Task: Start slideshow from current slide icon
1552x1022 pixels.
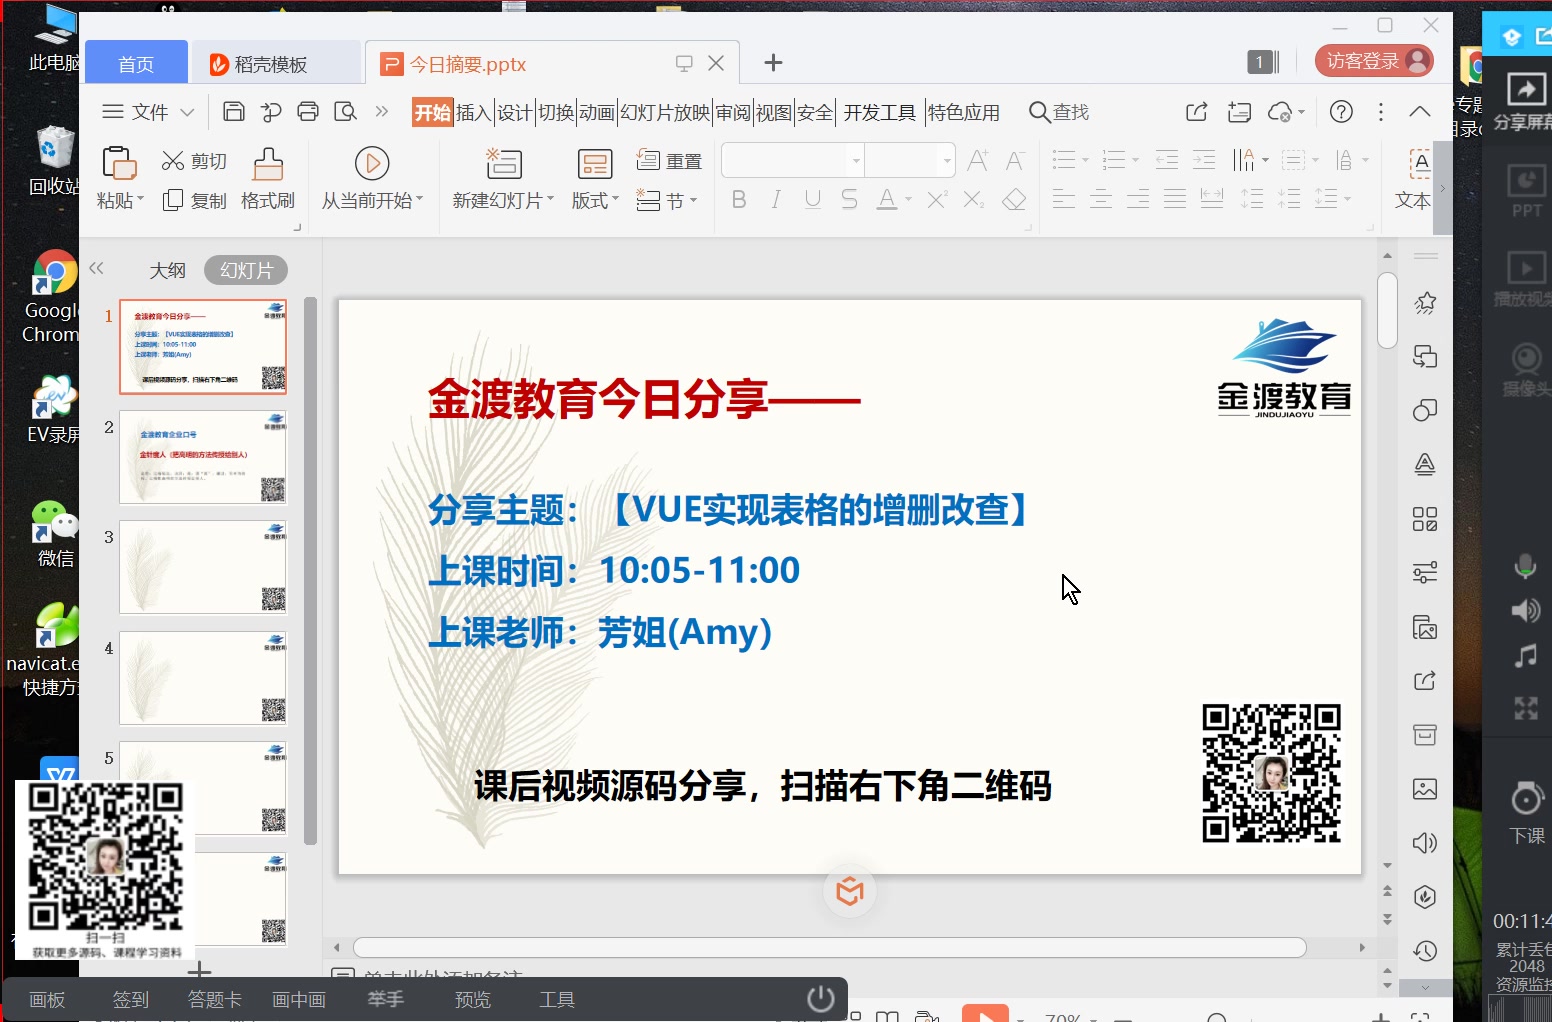Action: [x=372, y=163]
